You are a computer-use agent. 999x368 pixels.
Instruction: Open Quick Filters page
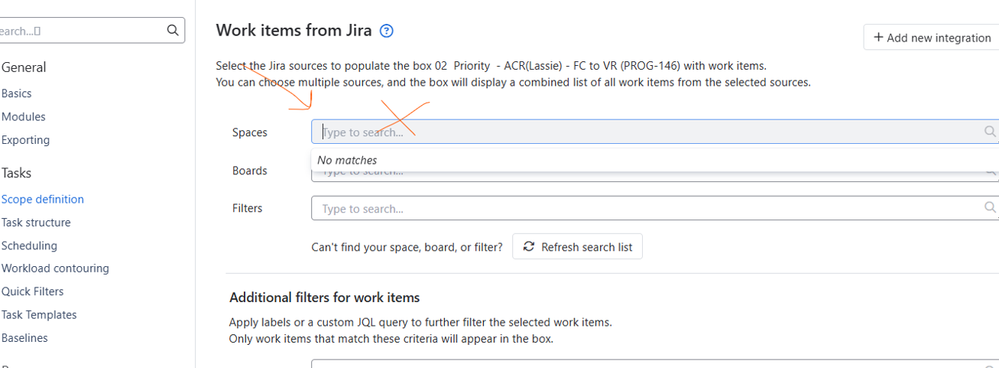point(32,292)
